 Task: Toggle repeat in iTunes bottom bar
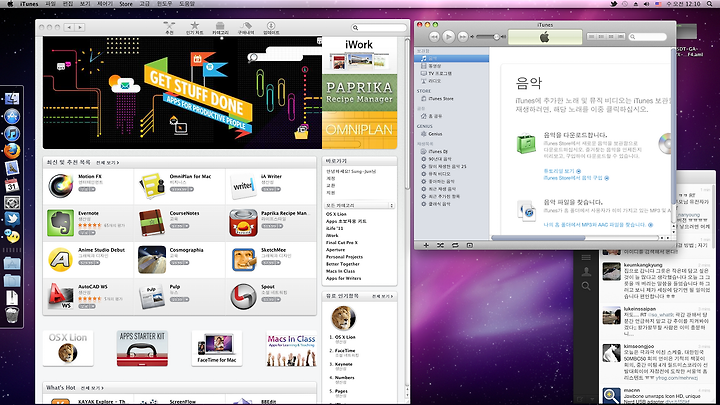(455, 245)
